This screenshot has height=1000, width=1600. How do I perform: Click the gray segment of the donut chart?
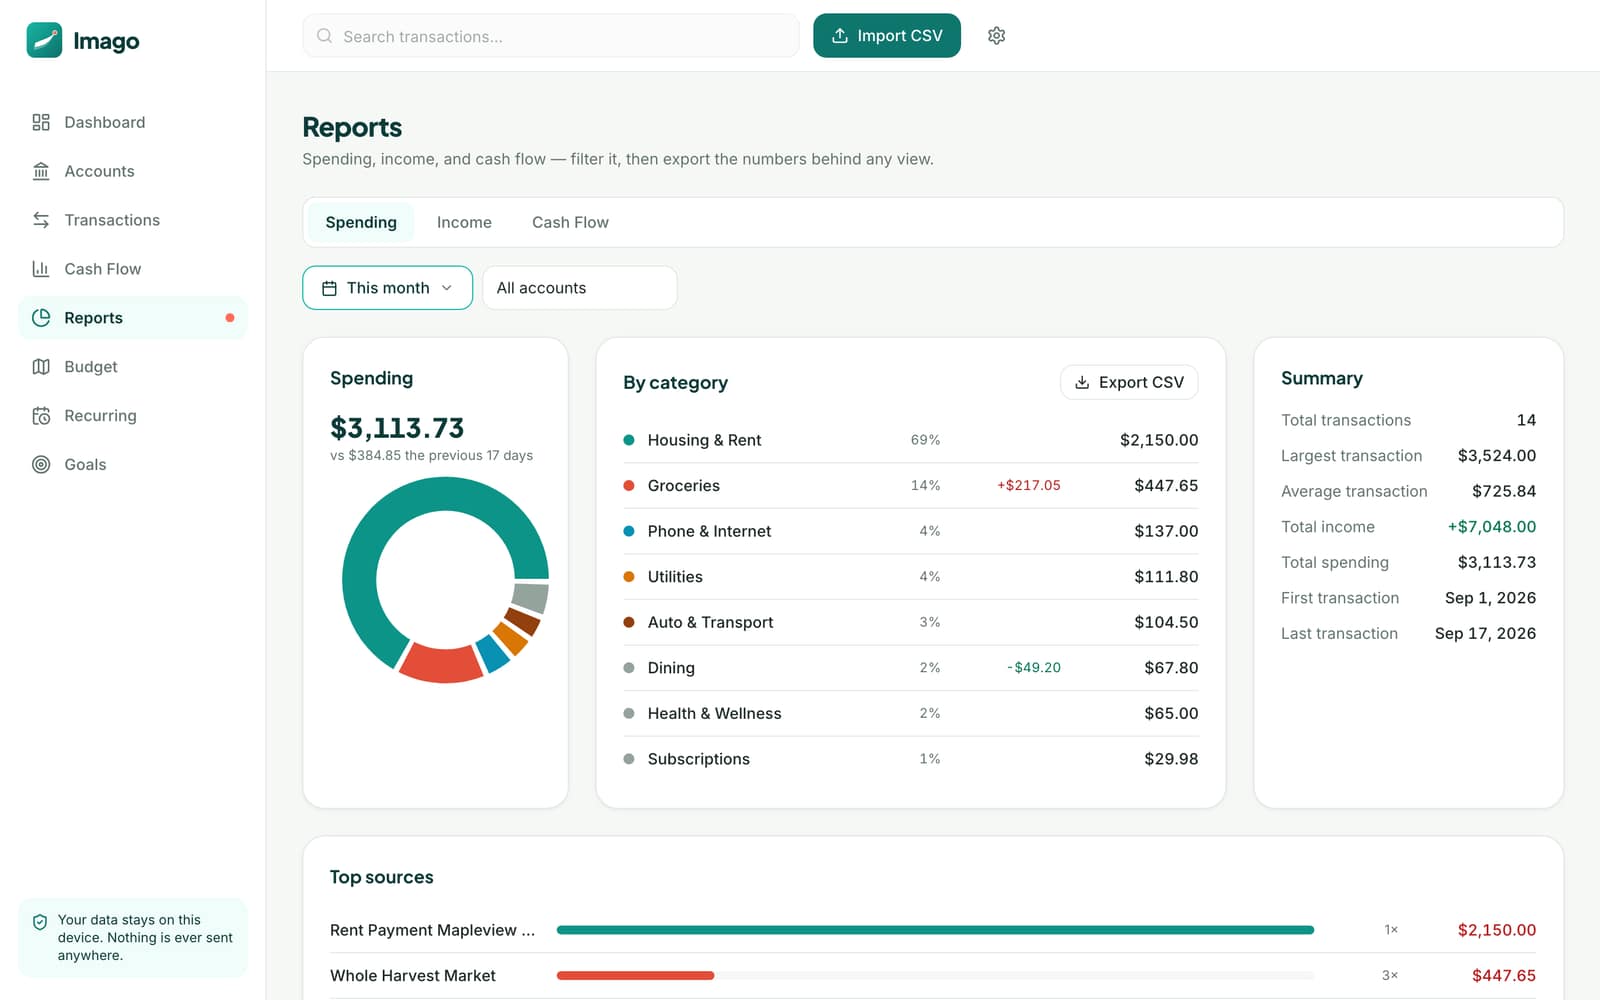pos(530,598)
